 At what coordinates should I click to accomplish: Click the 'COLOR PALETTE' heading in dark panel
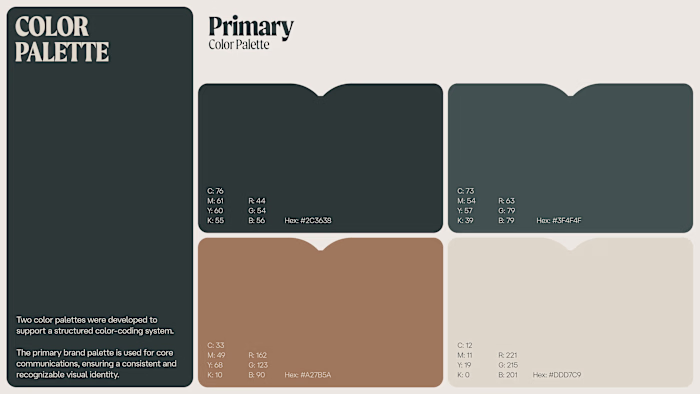(62, 39)
